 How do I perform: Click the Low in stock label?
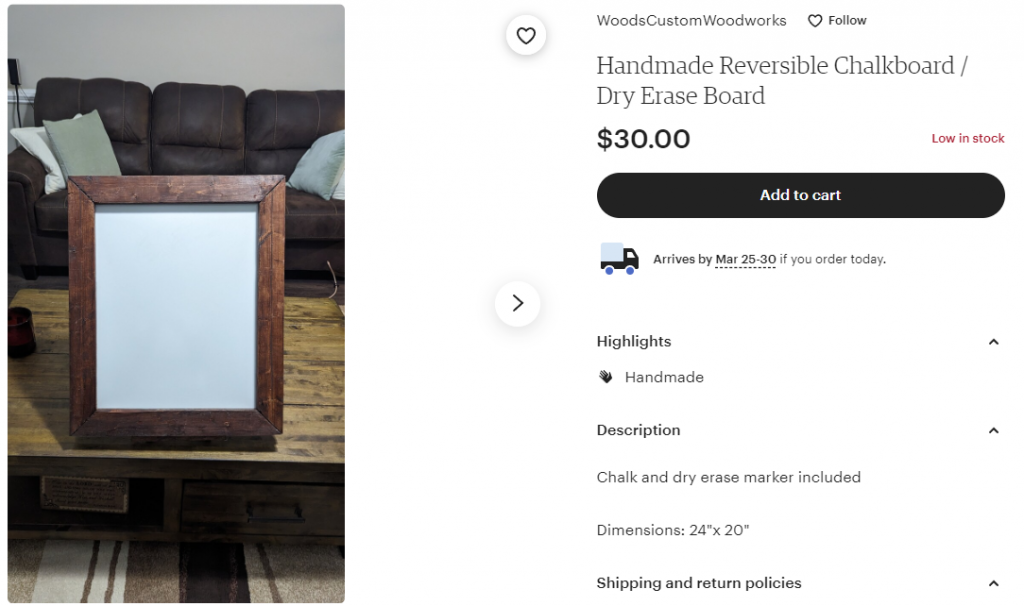(x=968, y=138)
